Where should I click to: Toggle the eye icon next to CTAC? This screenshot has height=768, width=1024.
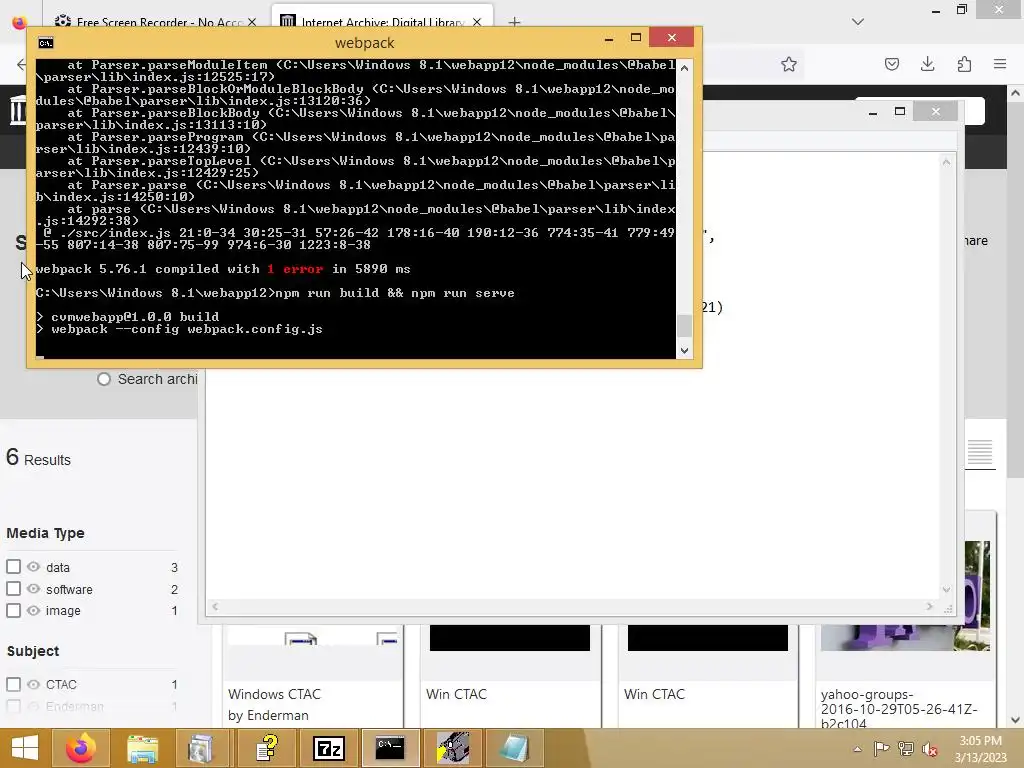(x=33, y=684)
